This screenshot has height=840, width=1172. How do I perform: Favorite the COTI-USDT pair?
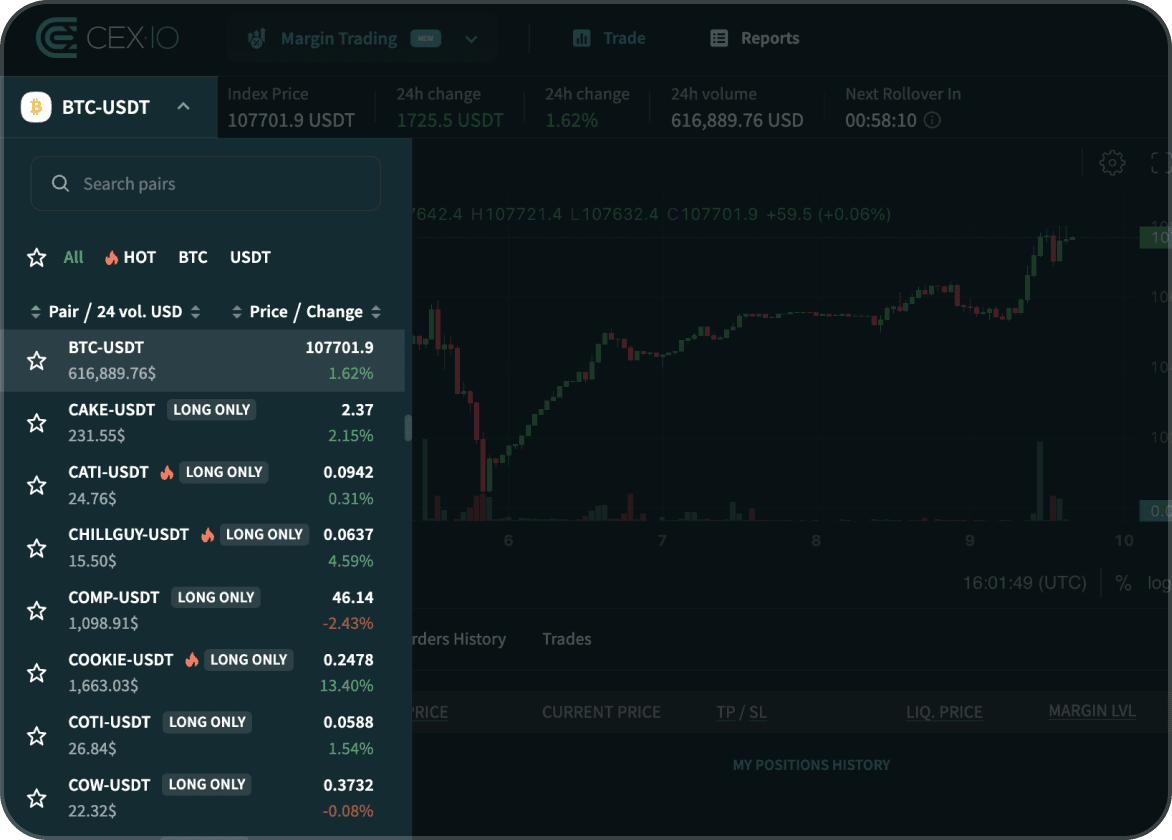[x=37, y=736]
